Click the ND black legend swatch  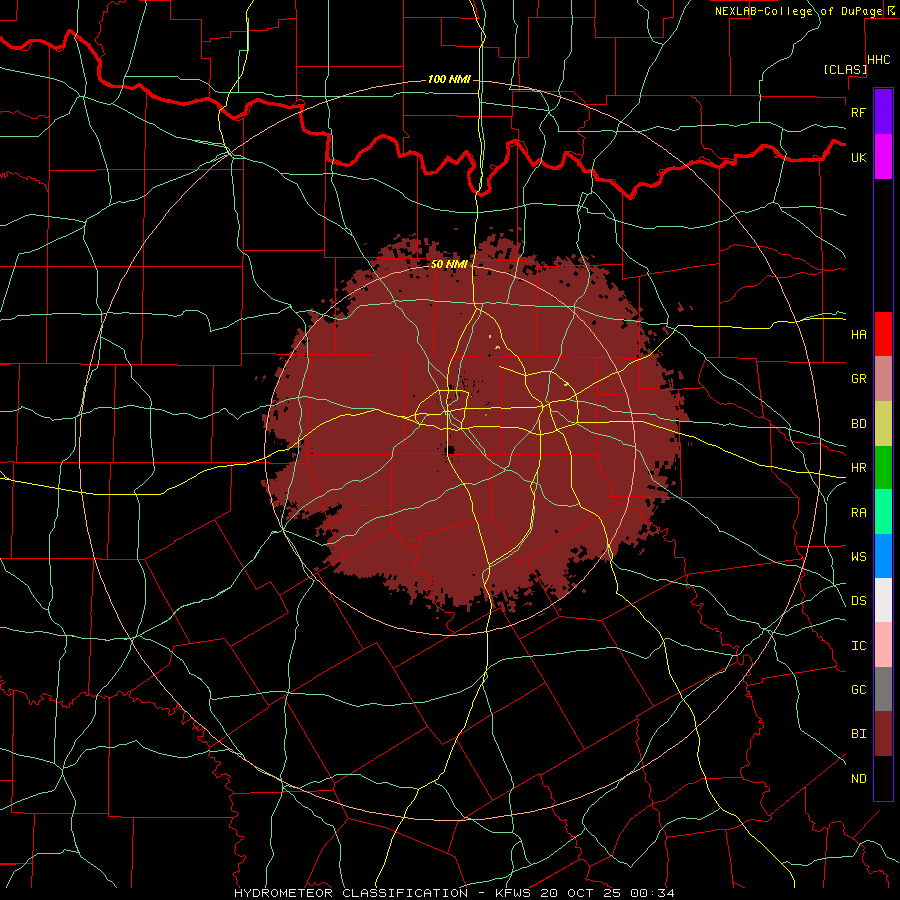pyautogui.click(x=883, y=778)
